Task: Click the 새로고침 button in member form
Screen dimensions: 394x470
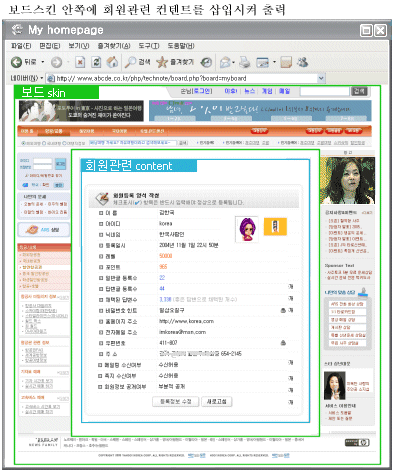Action: pos(217,402)
